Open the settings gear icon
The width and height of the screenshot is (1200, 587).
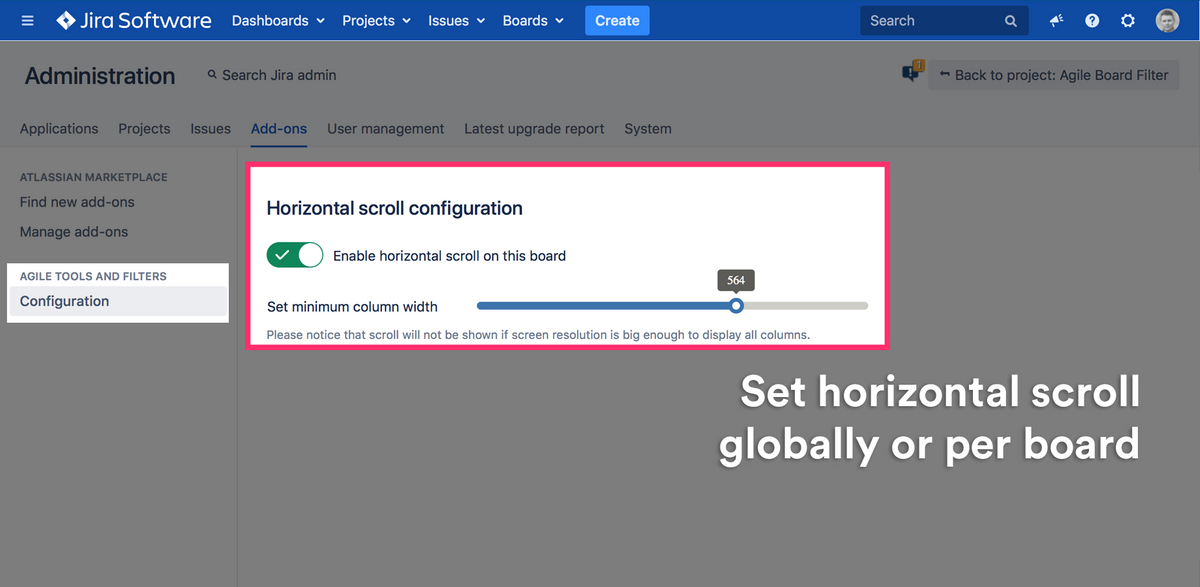1128,21
